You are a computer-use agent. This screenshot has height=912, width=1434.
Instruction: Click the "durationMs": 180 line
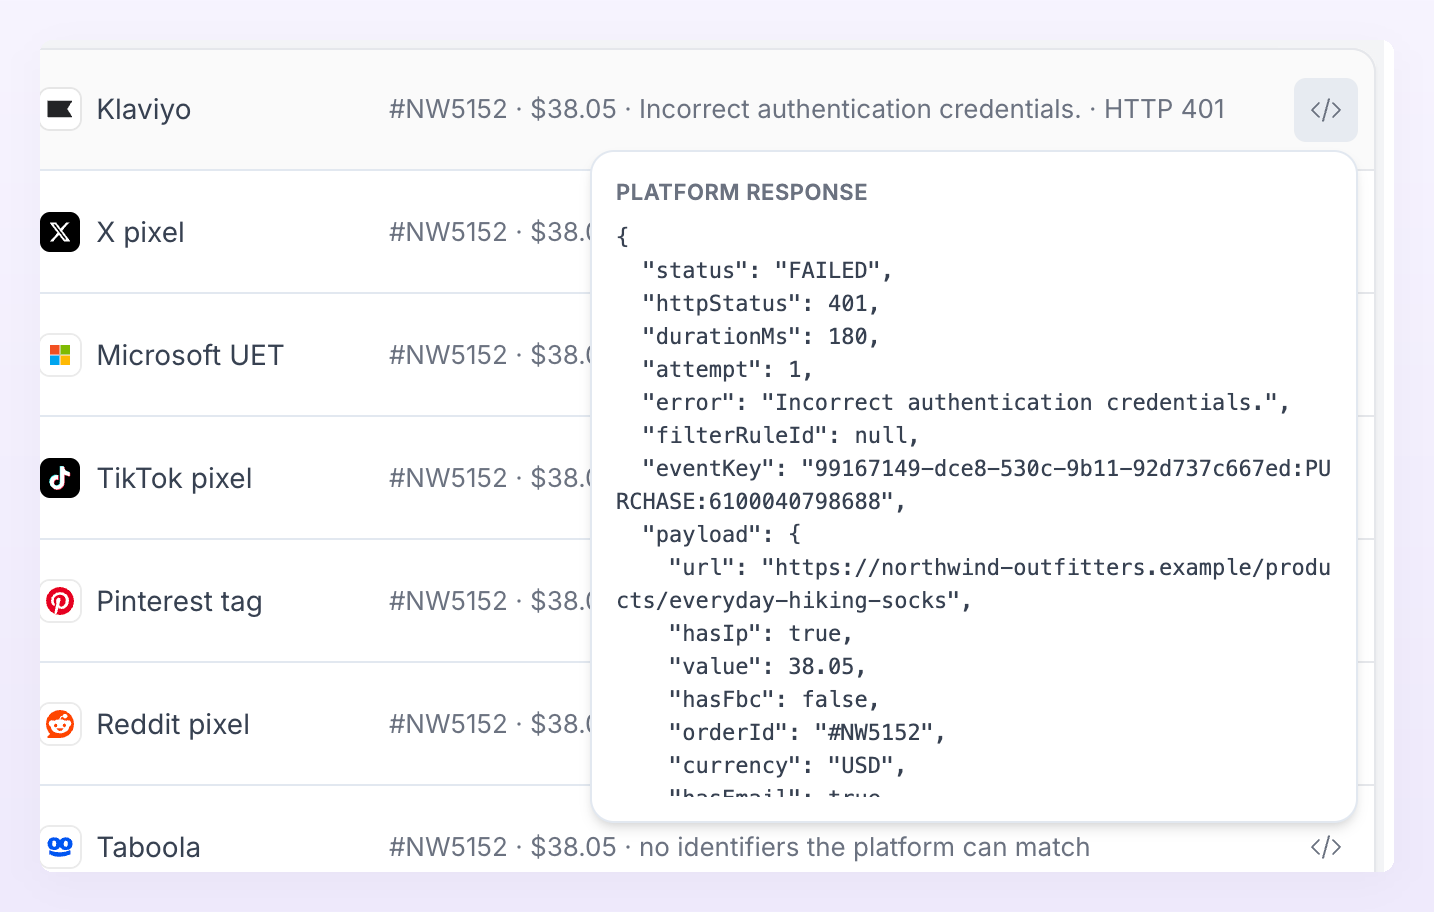coord(761,336)
